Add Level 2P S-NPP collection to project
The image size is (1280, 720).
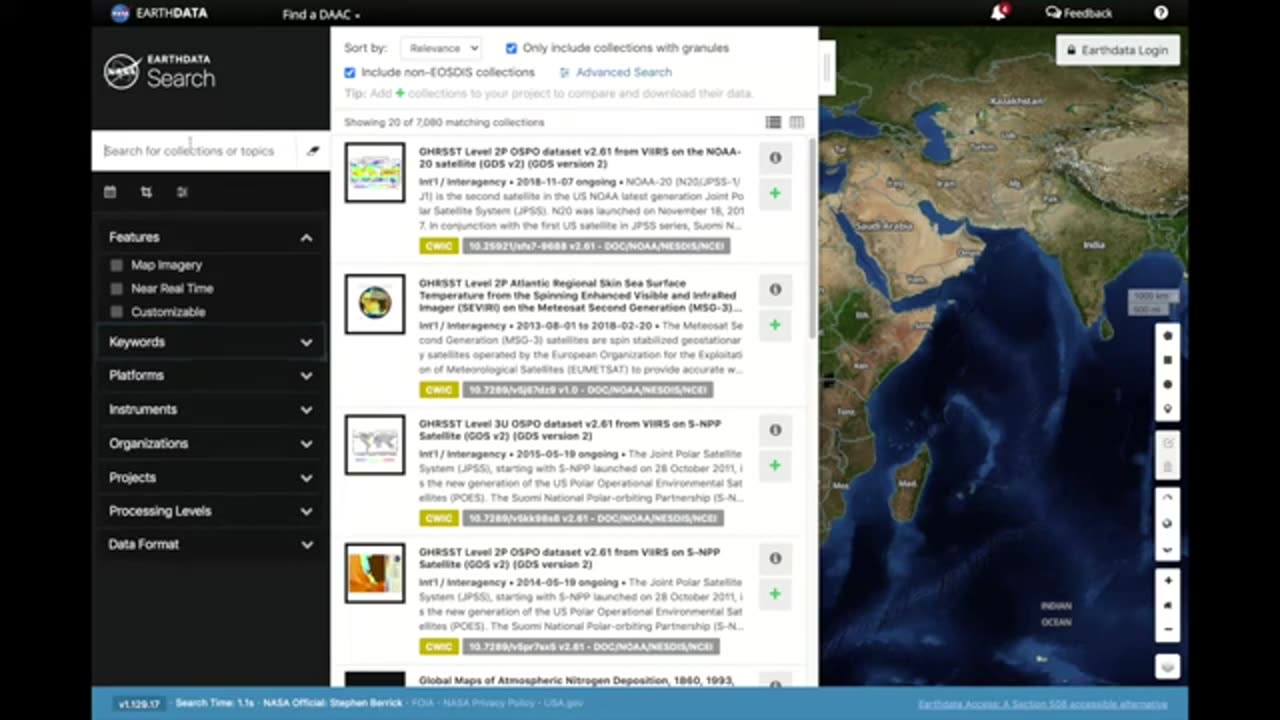pyautogui.click(x=775, y=594)
